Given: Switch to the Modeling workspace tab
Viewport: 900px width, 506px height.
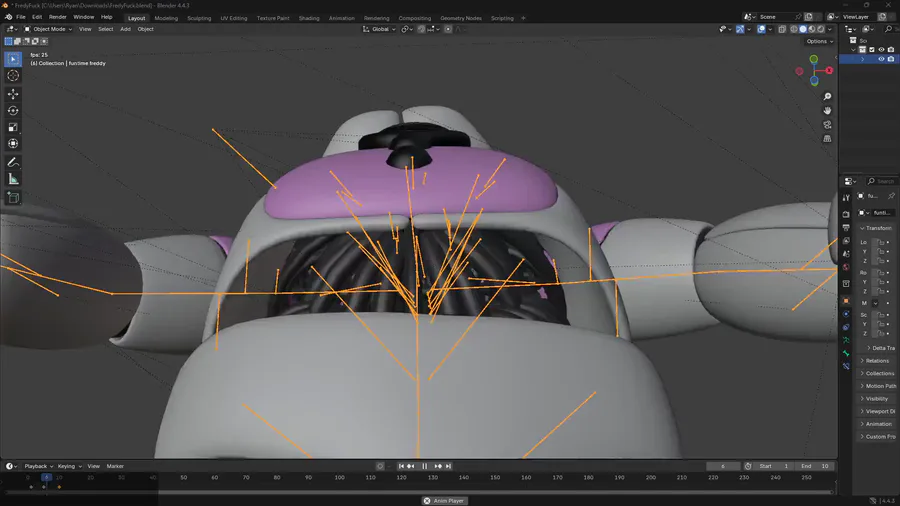Looking at the screenshot, I should (x=166, y=18).
